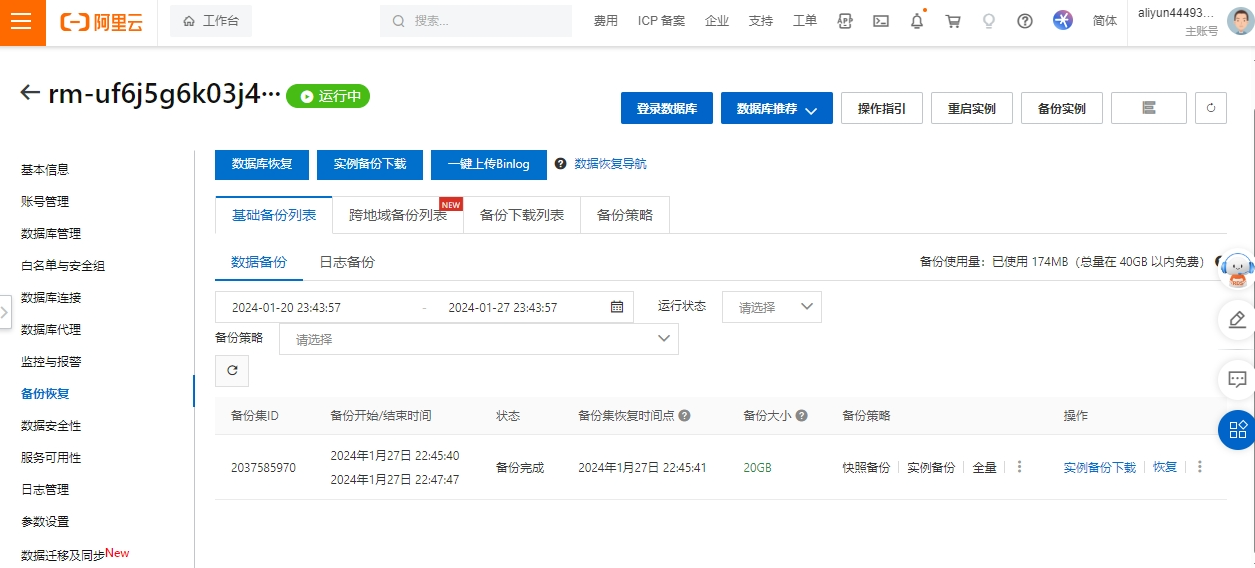This screenshot has width=1255, height=568.
Task: Open the more actions menu in 操作 column
Action: (x=1200, y=467)
